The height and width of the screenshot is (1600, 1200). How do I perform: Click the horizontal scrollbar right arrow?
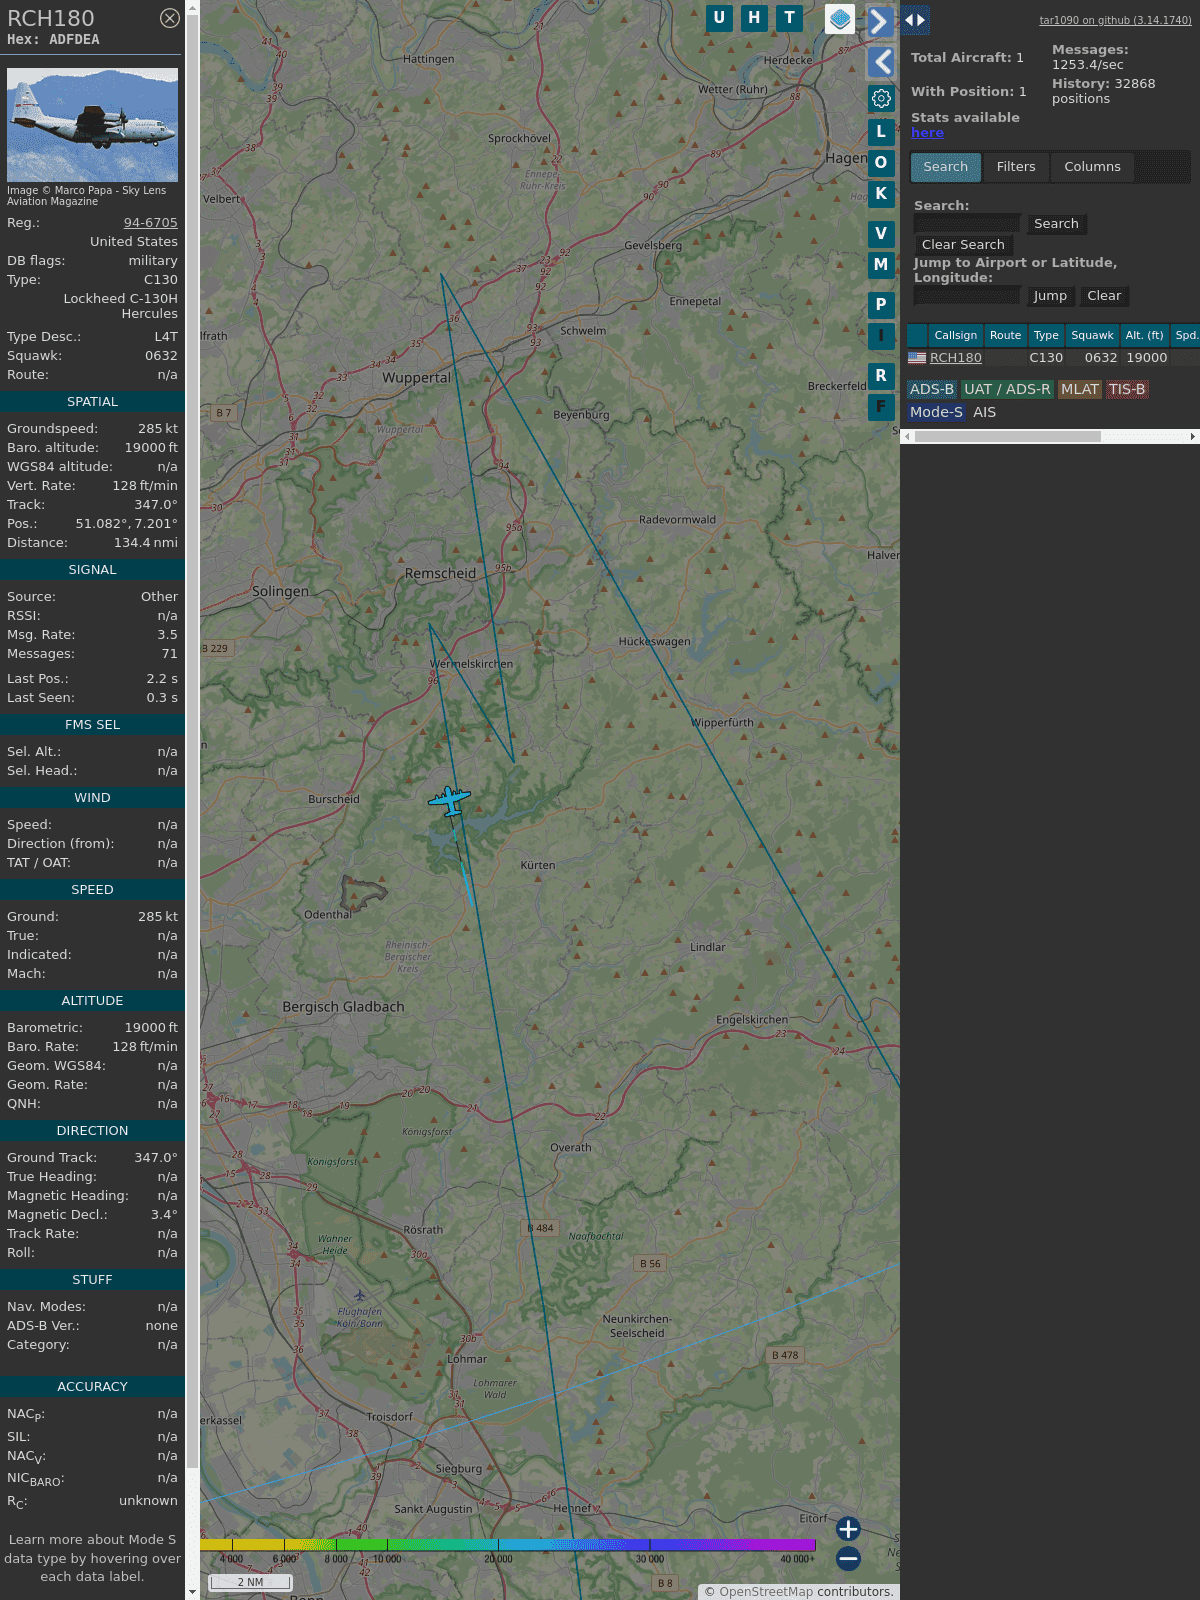[1193, 437]
